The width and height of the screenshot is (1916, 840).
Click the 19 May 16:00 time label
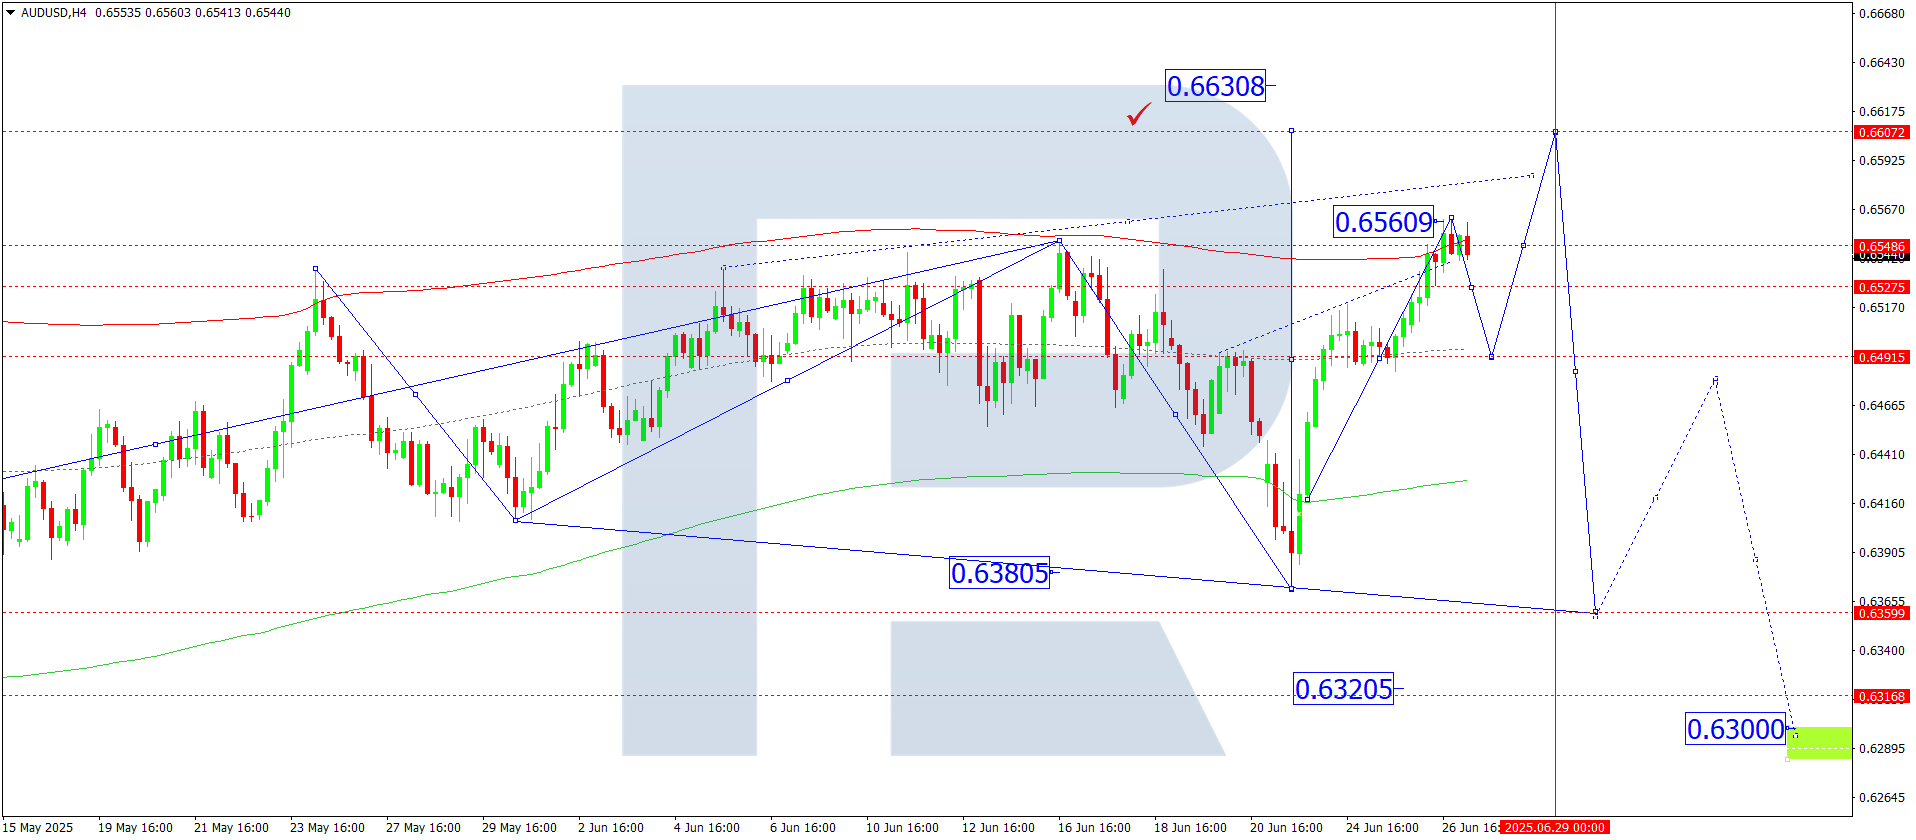[x=135, y=827]
